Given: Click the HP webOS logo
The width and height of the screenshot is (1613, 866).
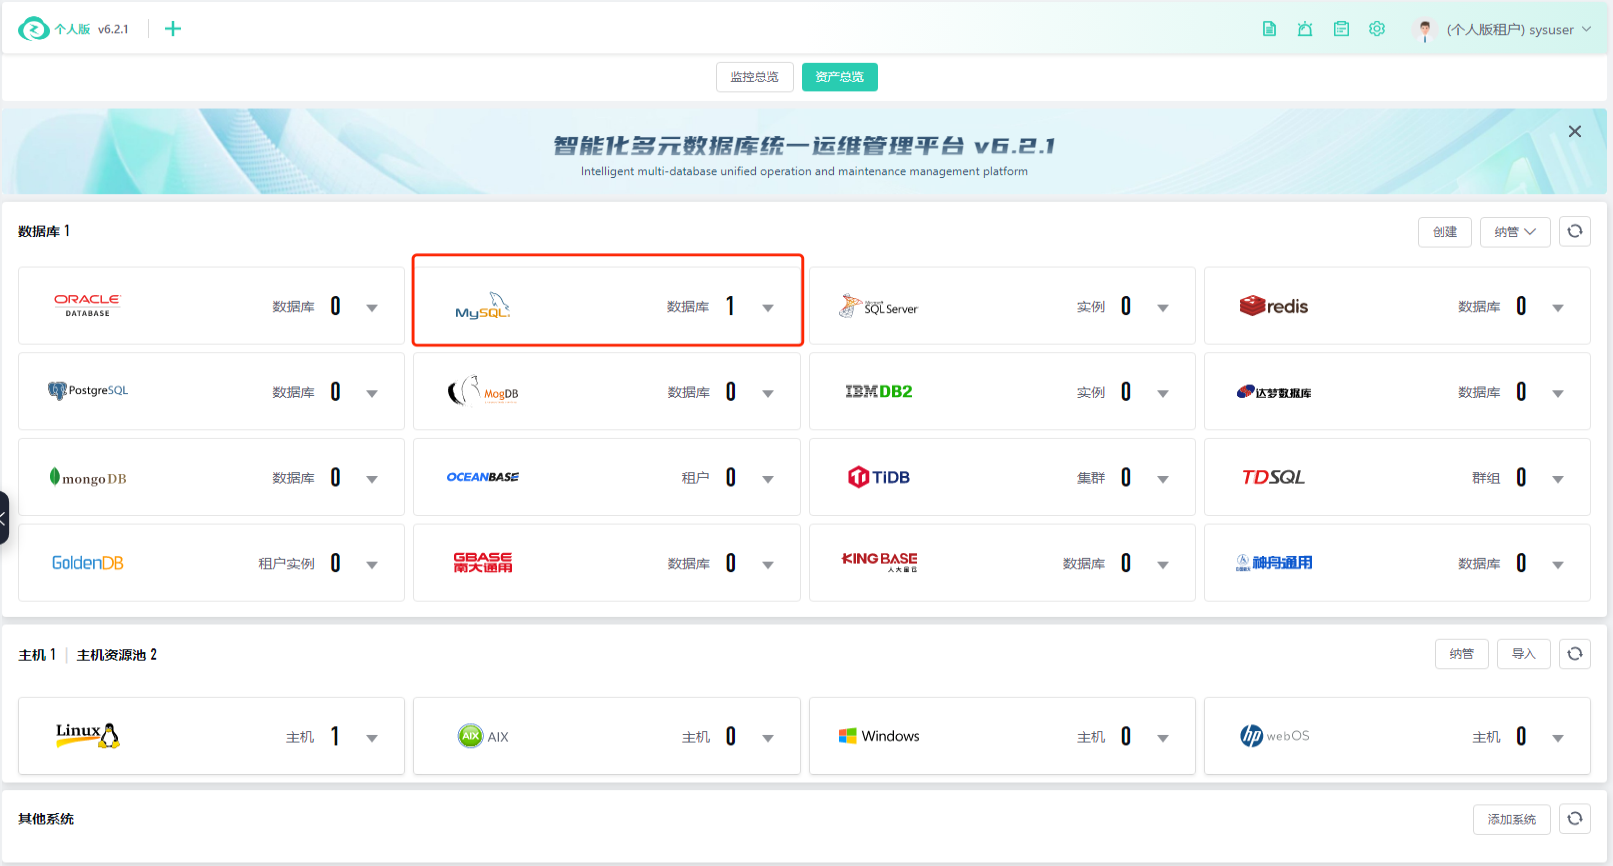Looking at the screenshot, I should coord(1274,736).
